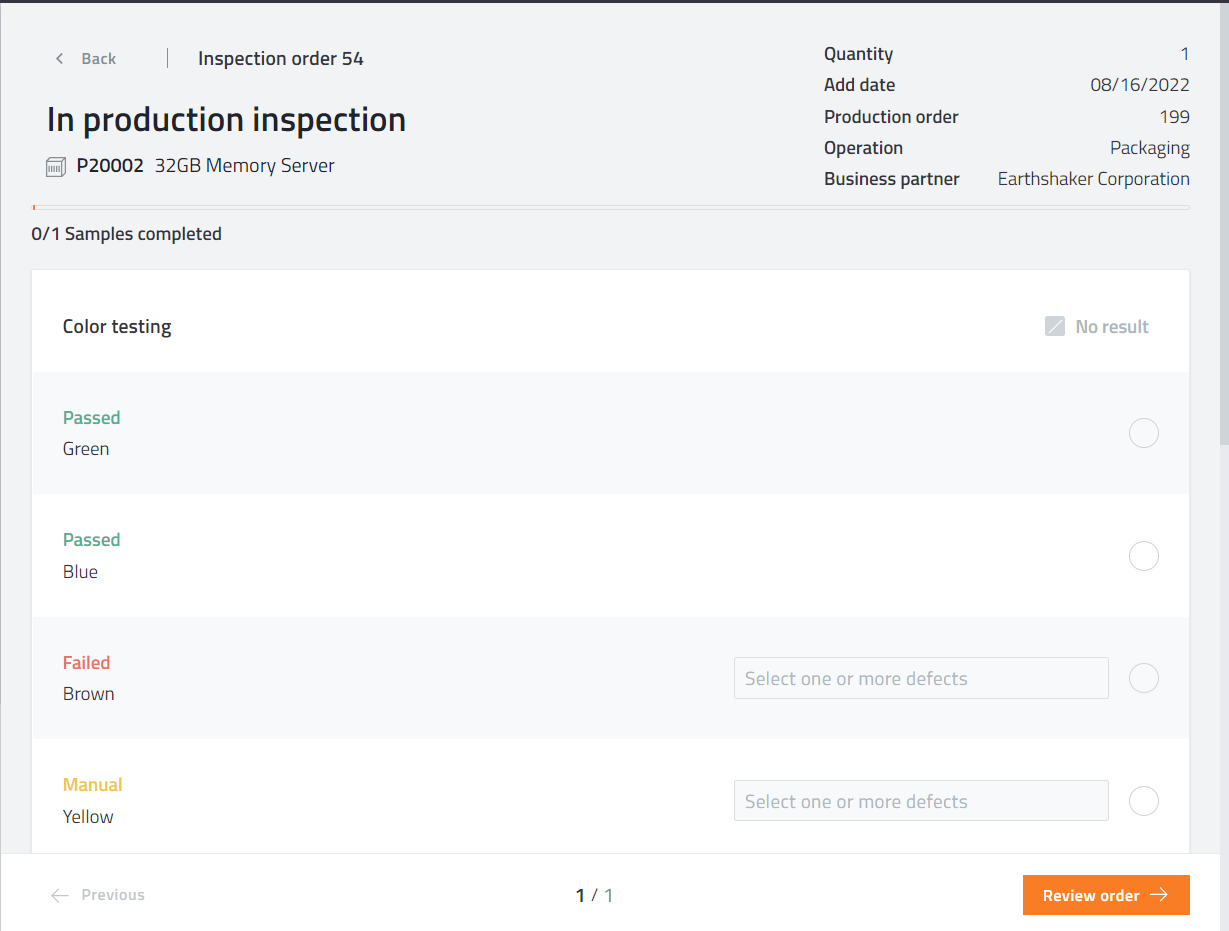1229x931 pixels.
Task: Click the Earthshaker Corporation business partner value
Action: 1093,179
